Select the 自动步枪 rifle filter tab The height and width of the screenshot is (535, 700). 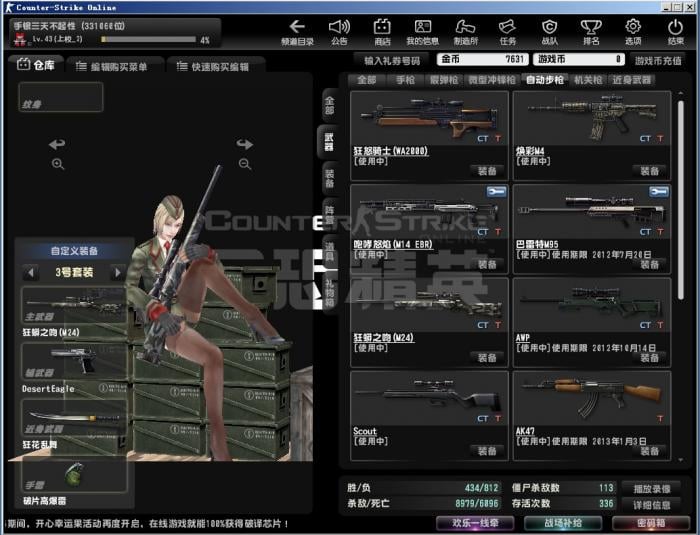pos(545,80)
